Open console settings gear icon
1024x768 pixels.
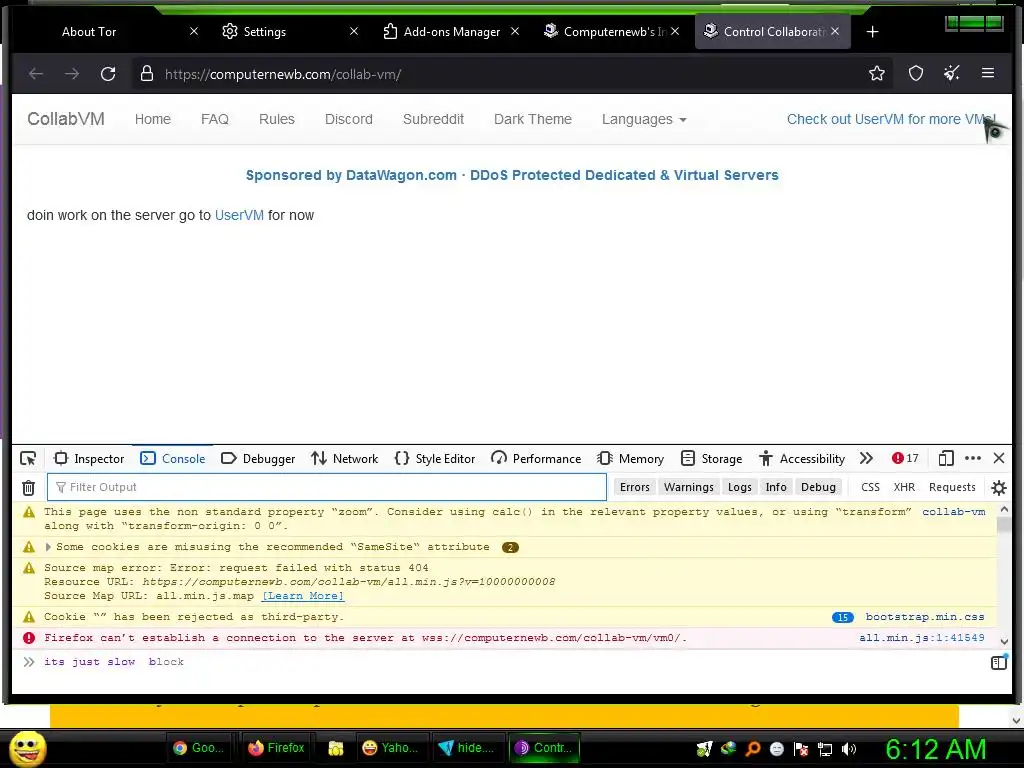(x=999, y=487)
